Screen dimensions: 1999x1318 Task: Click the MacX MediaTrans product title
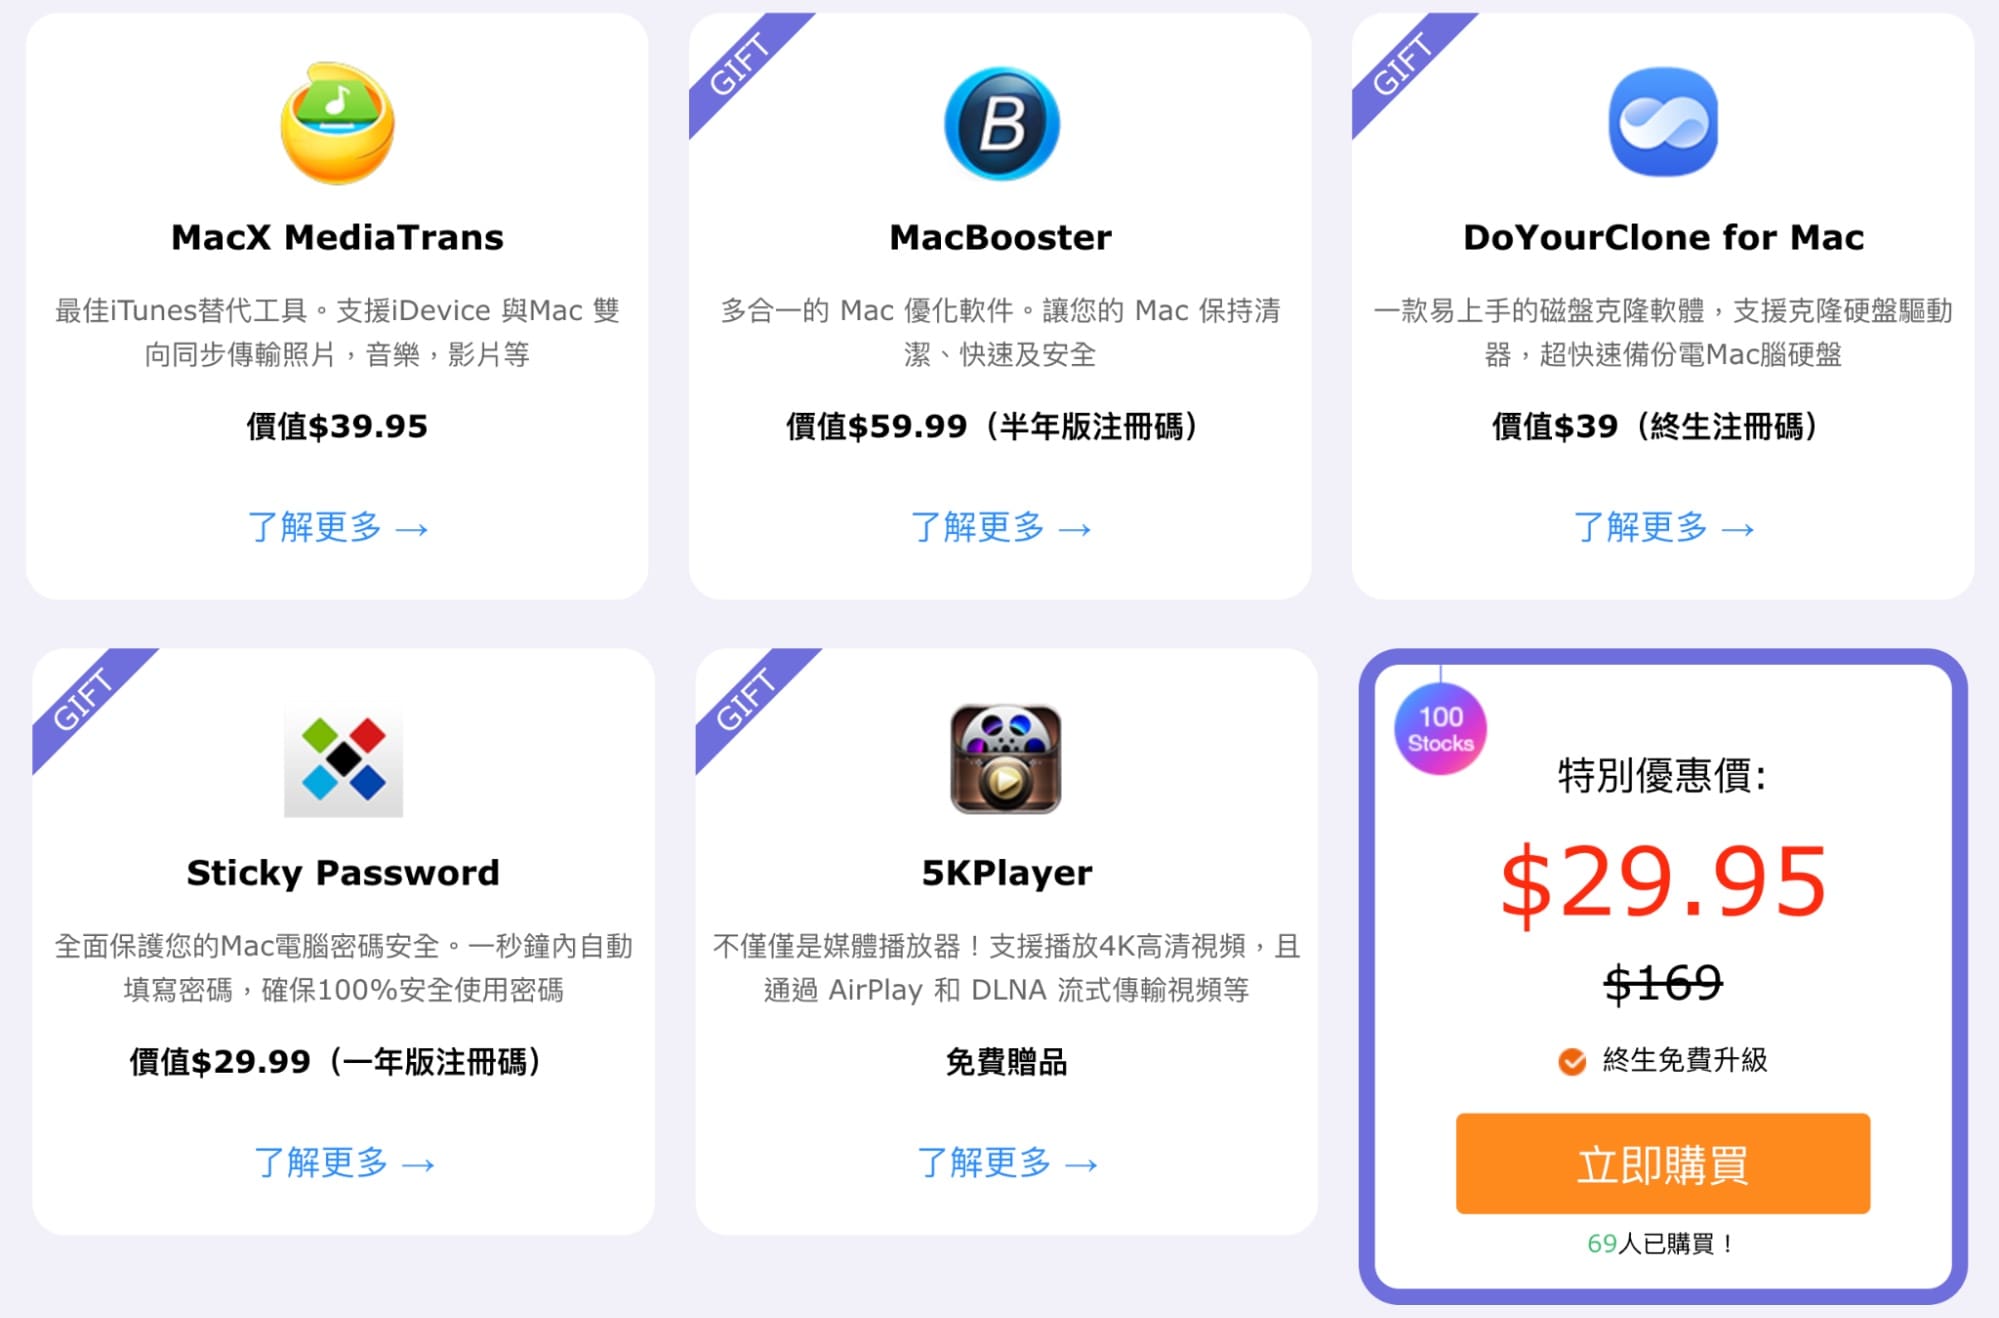point(337,237)
